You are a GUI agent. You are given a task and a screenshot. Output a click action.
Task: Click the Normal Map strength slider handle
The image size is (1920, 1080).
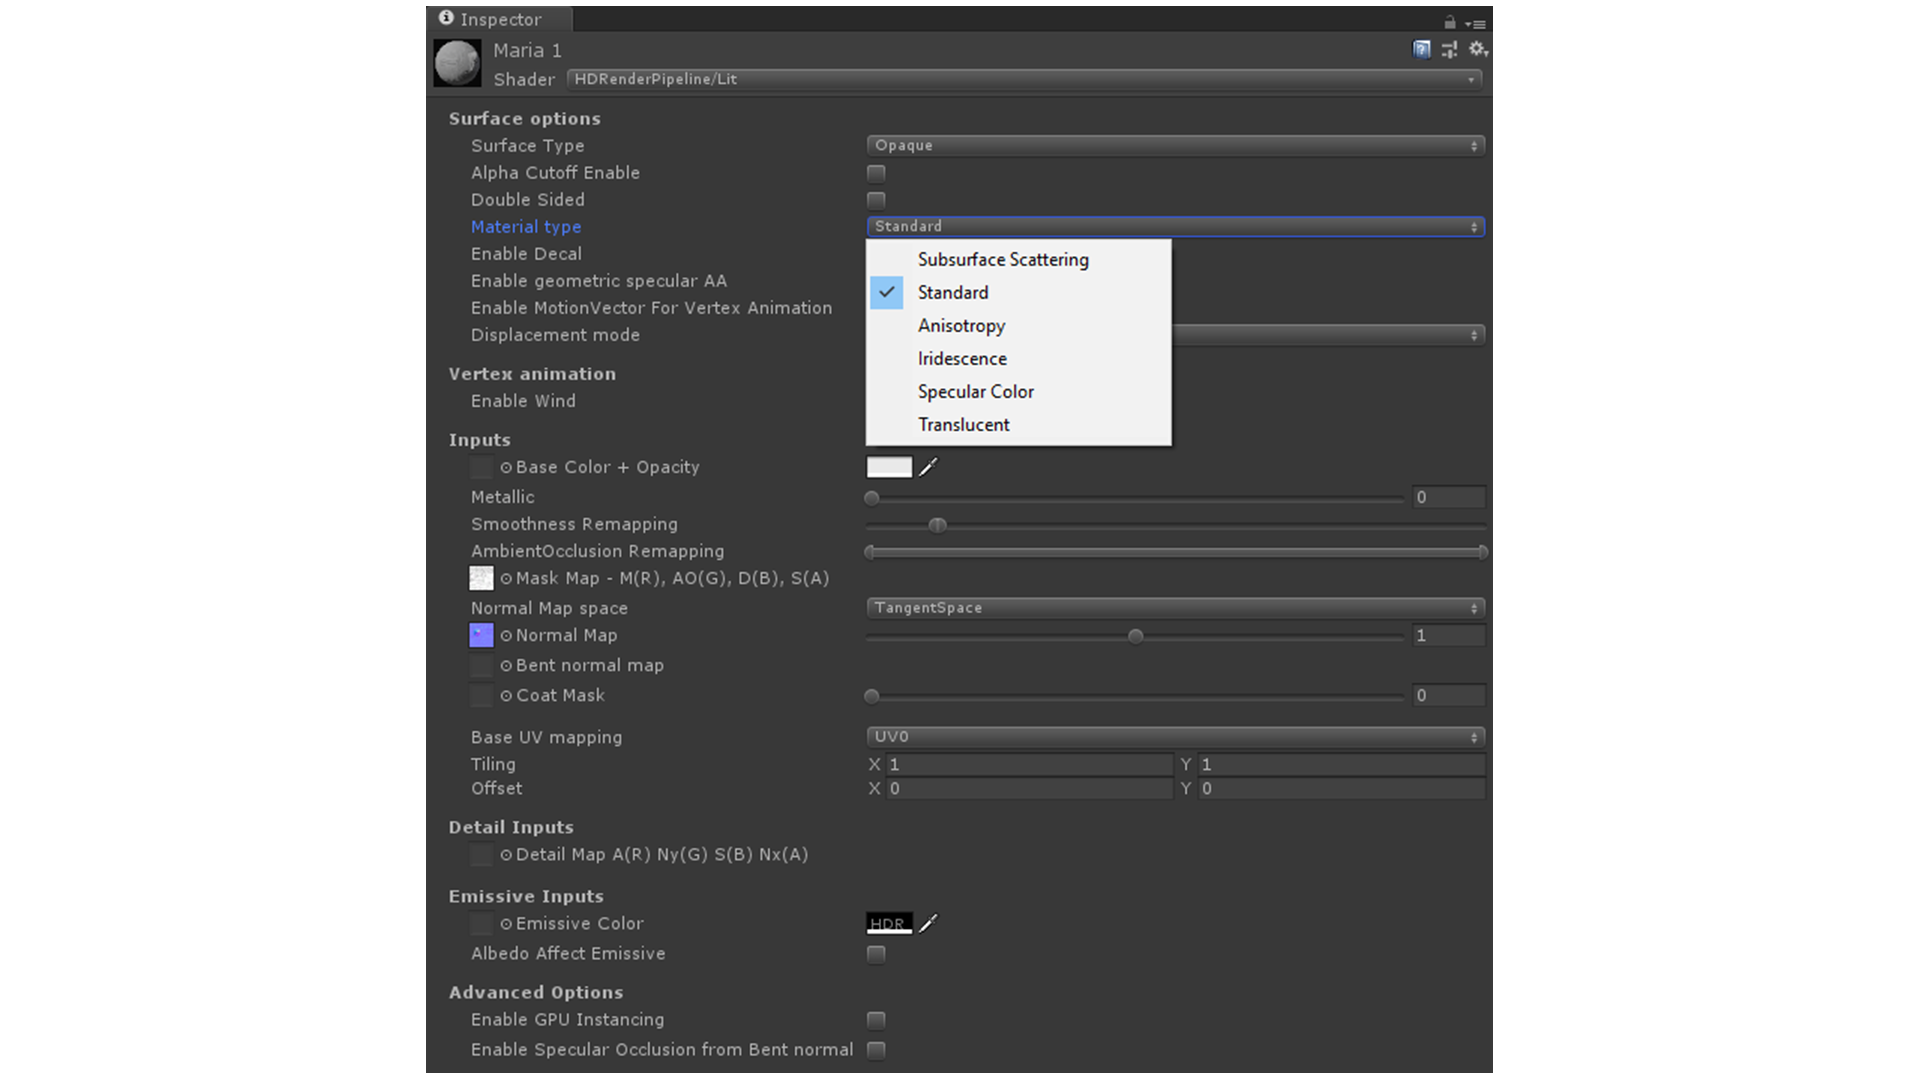pos(1135,636)
